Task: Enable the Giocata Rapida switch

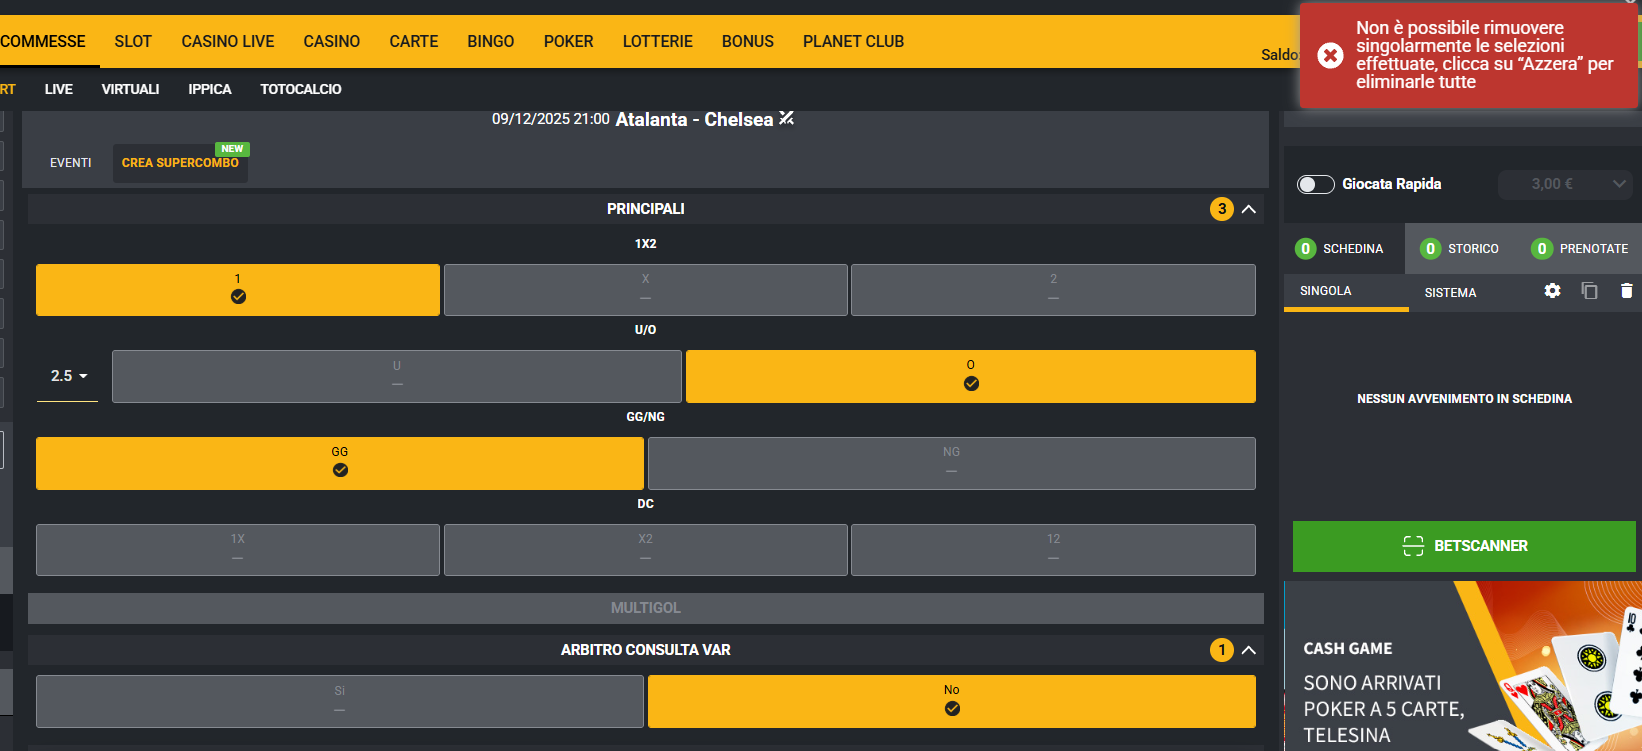Action: click(x=1315, y=184)
